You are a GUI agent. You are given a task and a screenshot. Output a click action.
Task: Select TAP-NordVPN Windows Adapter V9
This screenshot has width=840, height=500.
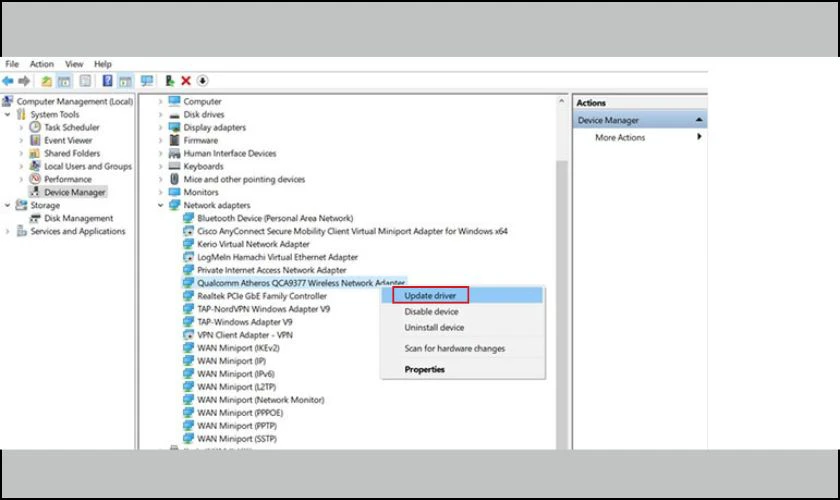click(x=263, y=309)
